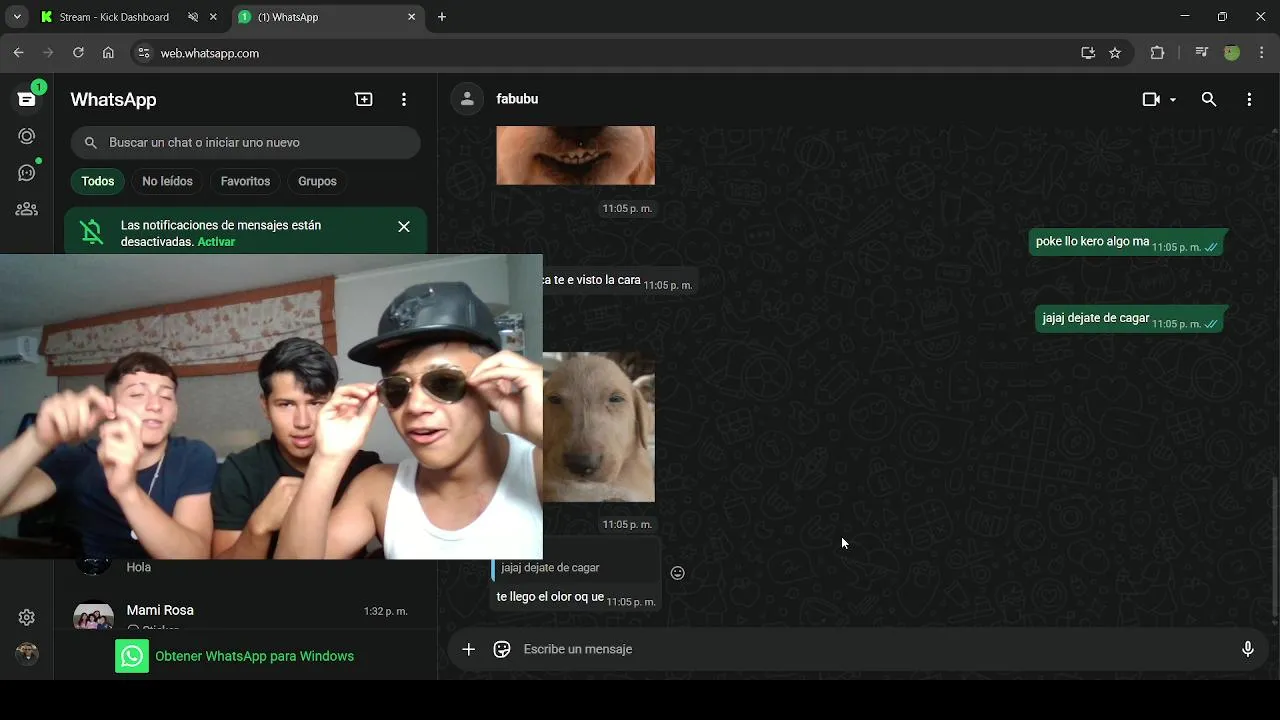Screen dimensions: 1280x720
Task: Select the Todos filter chip
Action: (98, 181)
